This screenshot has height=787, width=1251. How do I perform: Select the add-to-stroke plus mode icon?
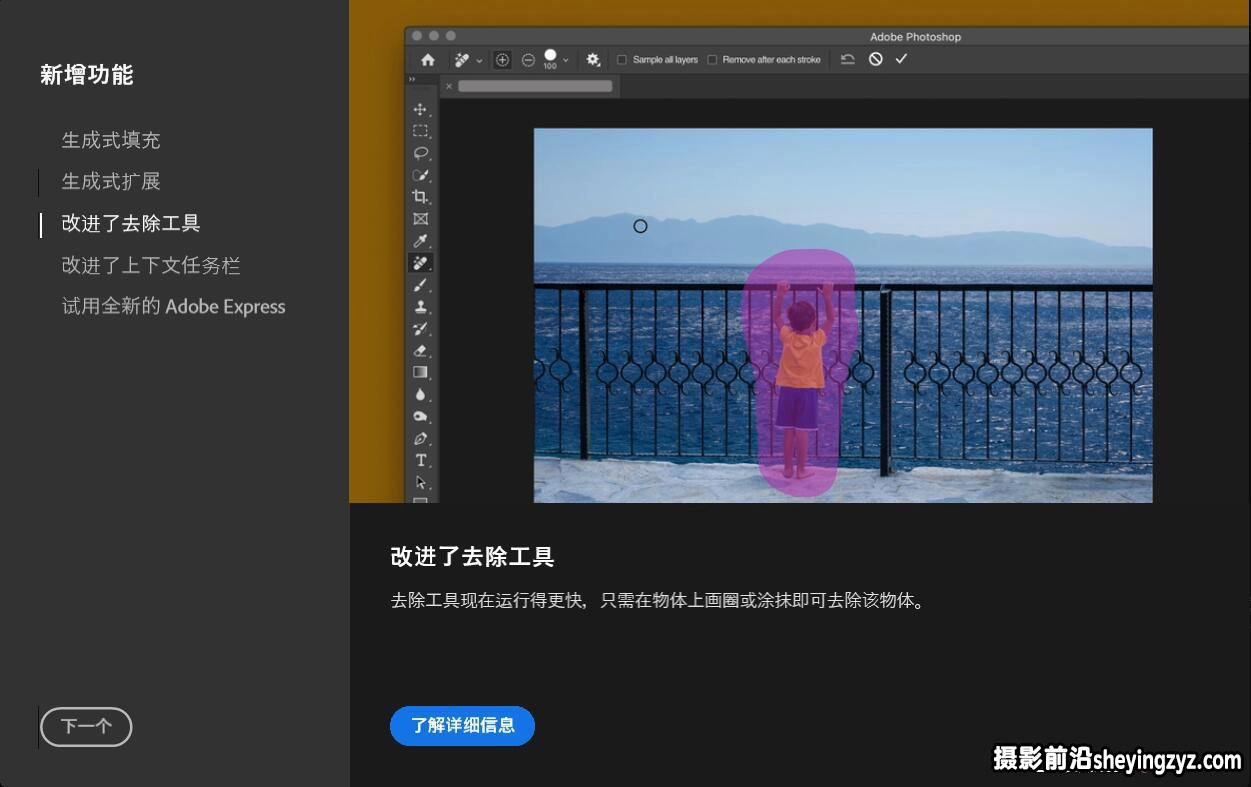click(502, 60)
